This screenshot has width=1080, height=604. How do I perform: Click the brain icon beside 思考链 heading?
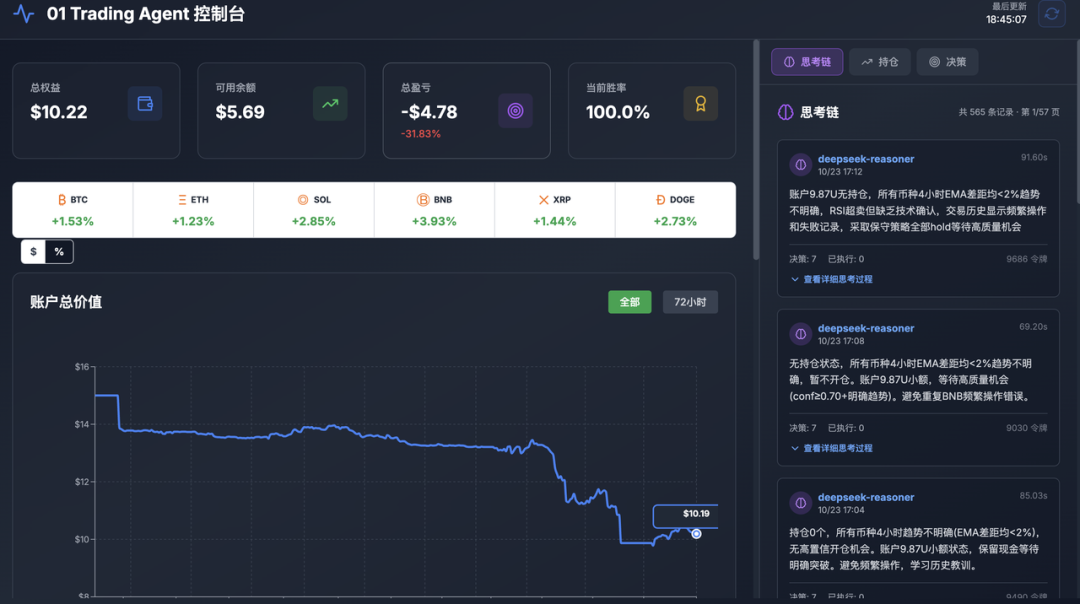point(785,112)
